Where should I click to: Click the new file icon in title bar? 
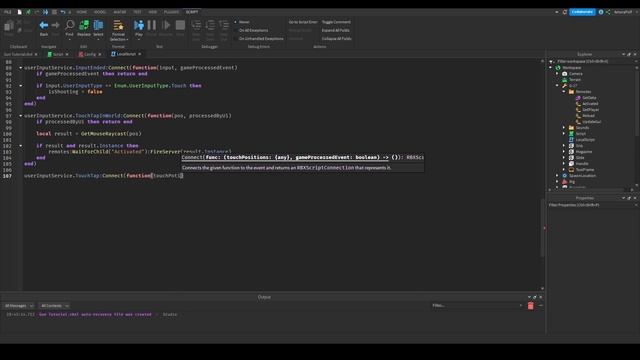coord(19,12)
